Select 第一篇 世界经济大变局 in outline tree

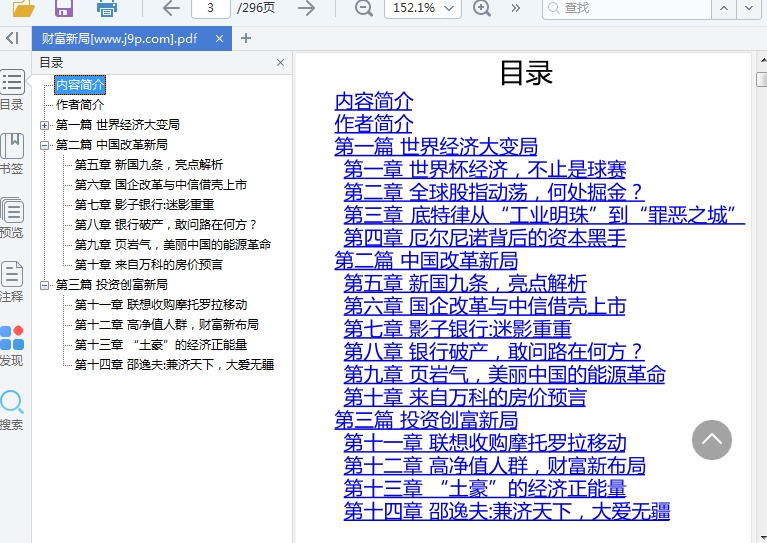point(117,125)
